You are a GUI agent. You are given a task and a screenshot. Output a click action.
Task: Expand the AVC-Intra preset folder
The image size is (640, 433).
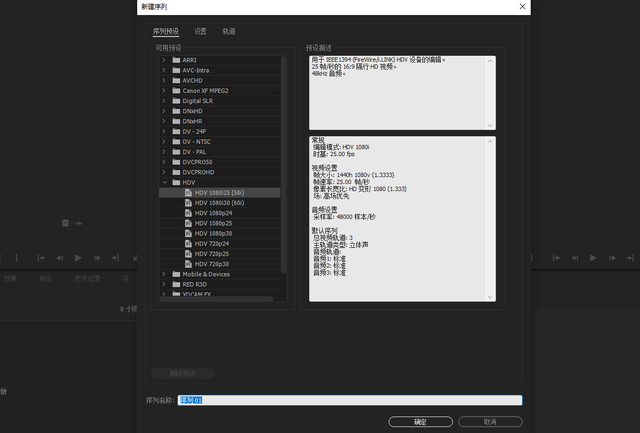tap(164, 70)
